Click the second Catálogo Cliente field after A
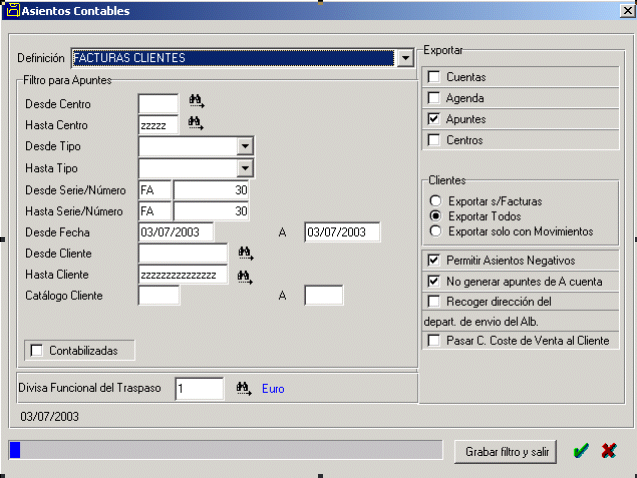The image size is (637, 478). (324, 295)
